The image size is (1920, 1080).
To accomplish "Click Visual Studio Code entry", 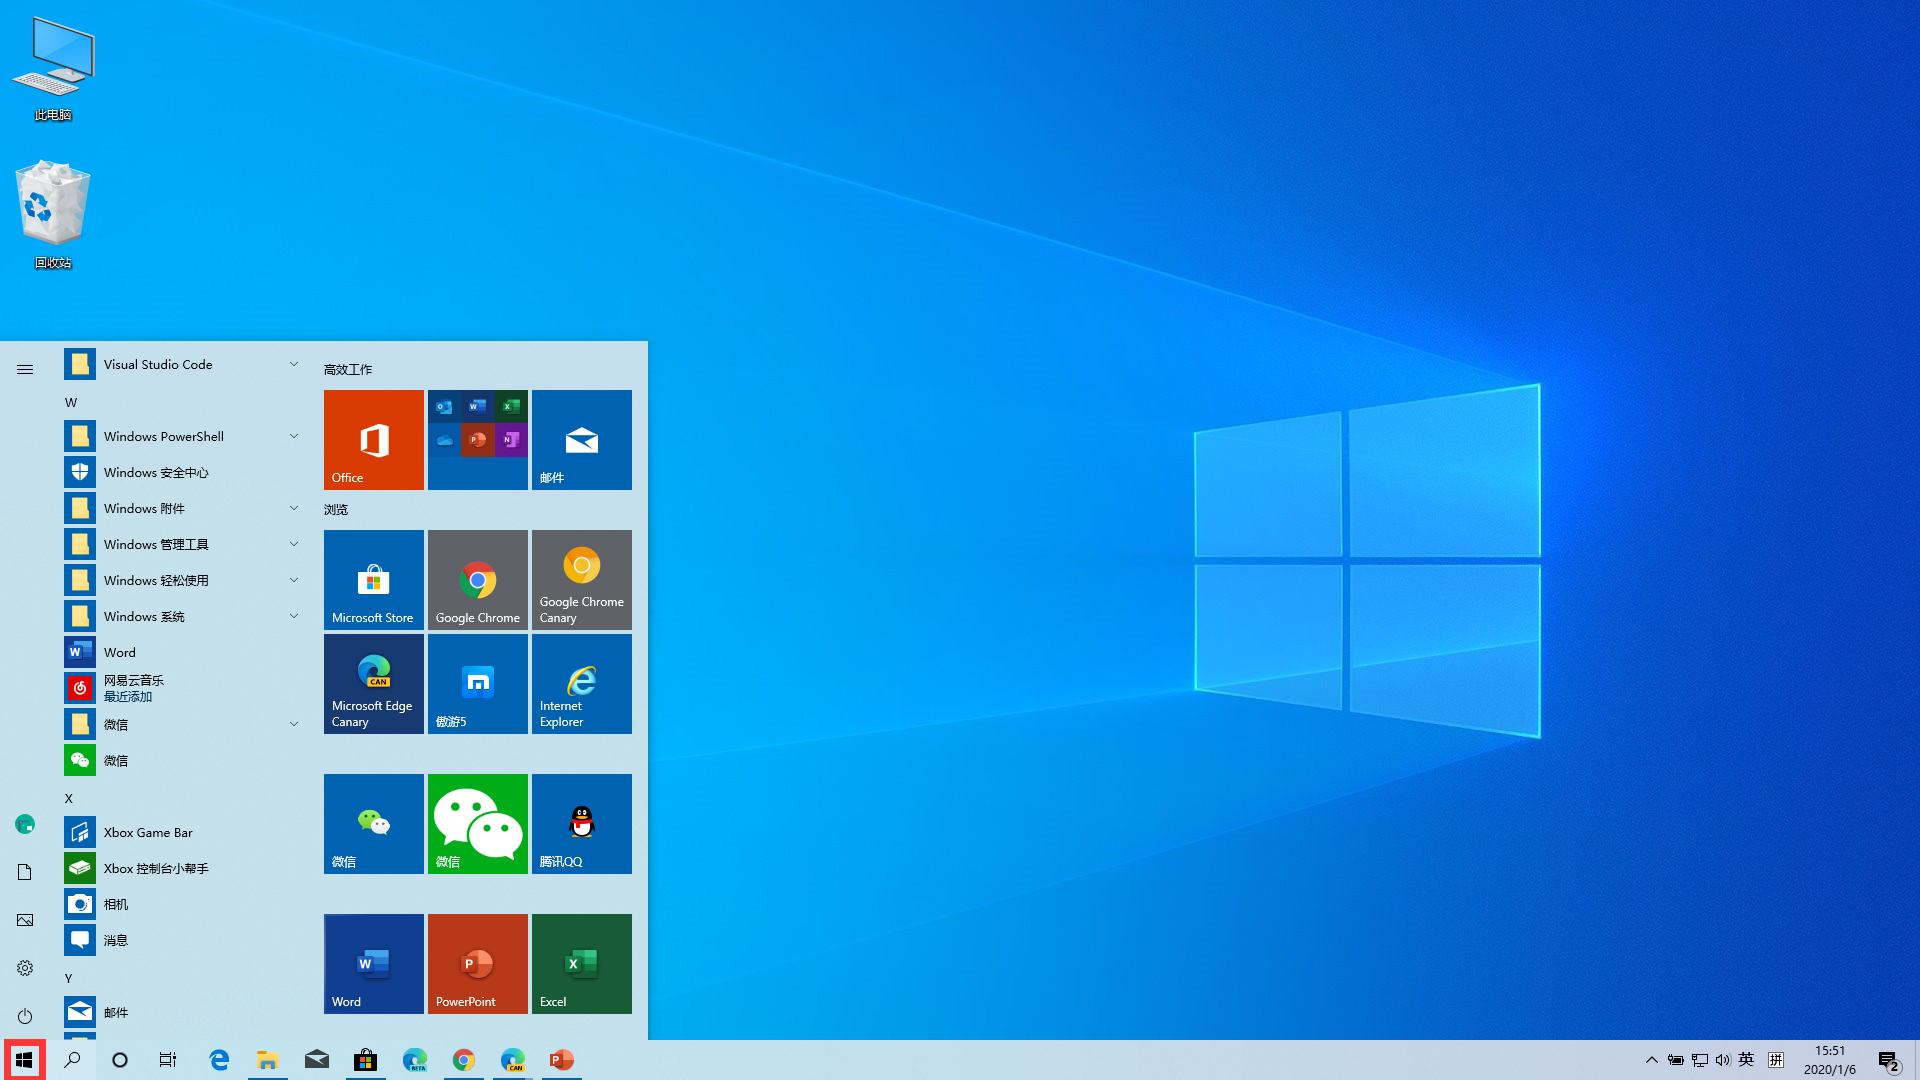I will (x=157, y=364).
